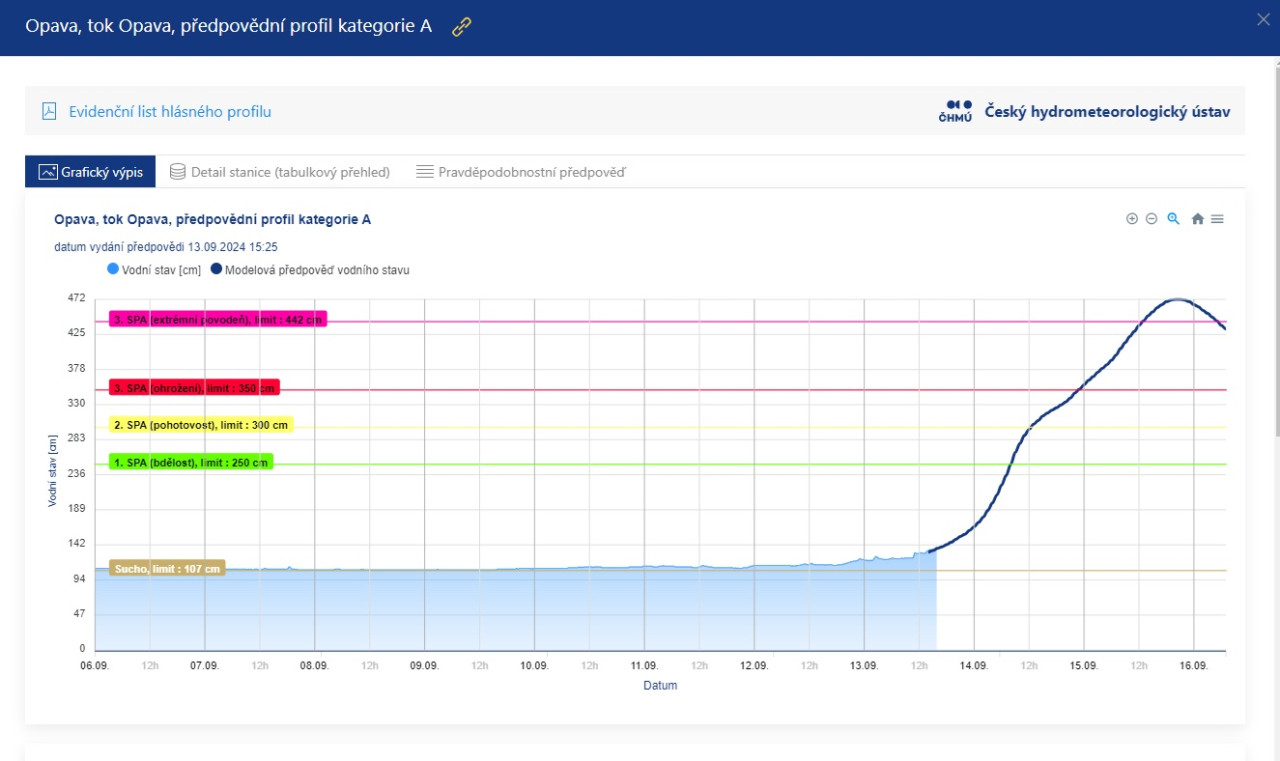
Task: Click the forecast curve peak near 472 cm
Action: point(1179,299)
